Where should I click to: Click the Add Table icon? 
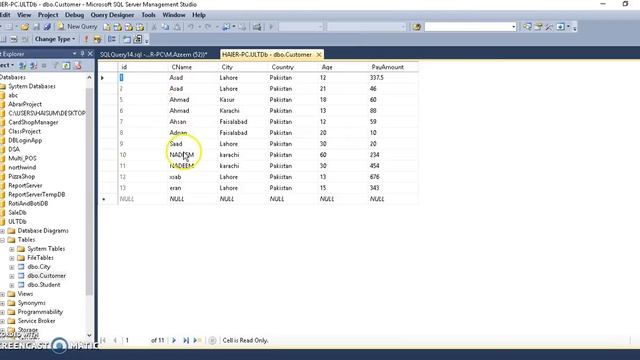127,39
